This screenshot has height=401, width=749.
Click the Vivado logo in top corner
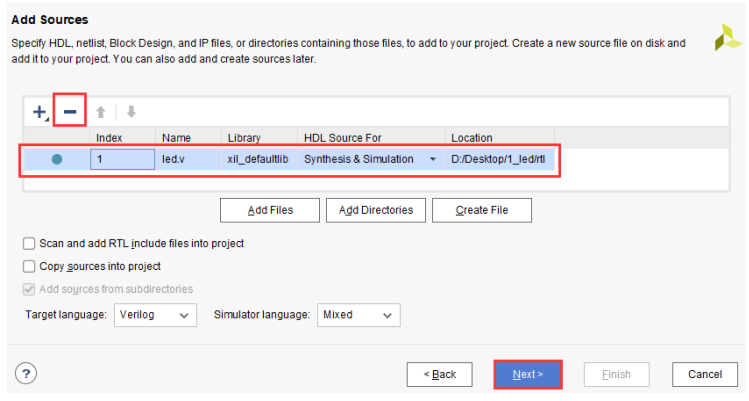[727, 38]
